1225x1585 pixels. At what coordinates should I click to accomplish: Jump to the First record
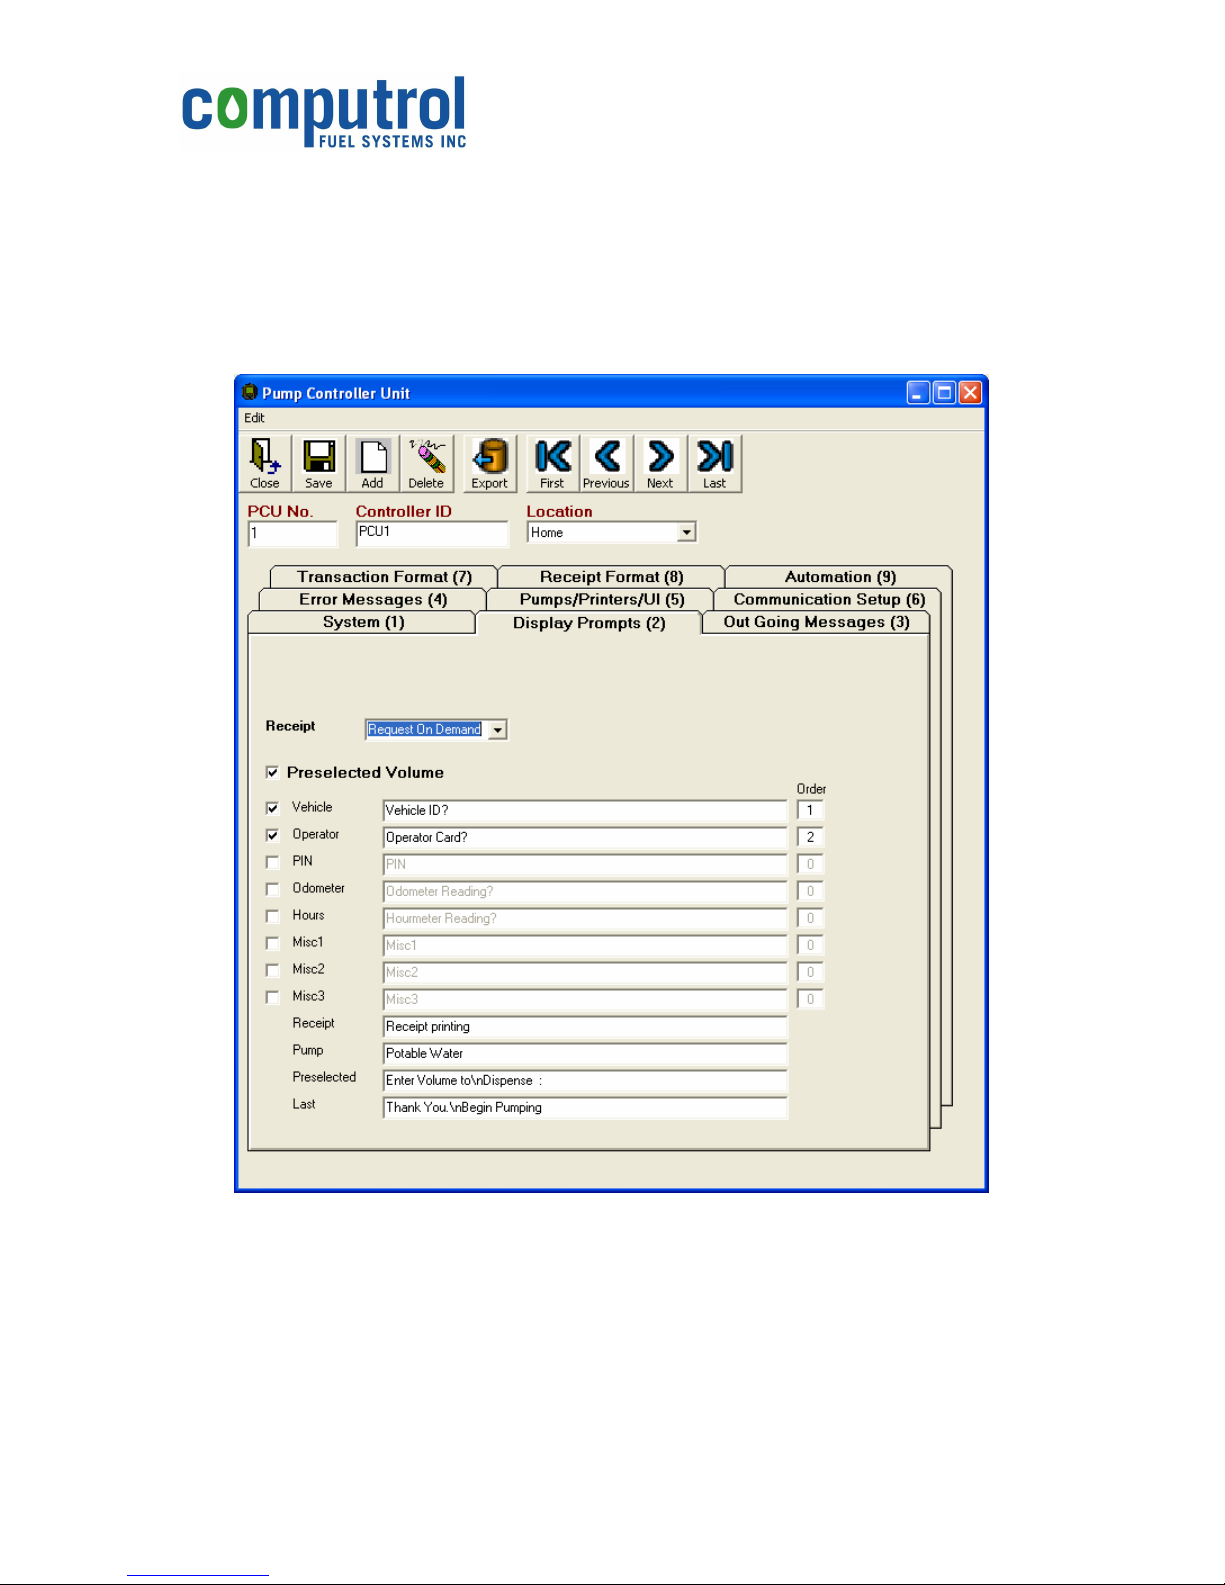coord(553,463)
